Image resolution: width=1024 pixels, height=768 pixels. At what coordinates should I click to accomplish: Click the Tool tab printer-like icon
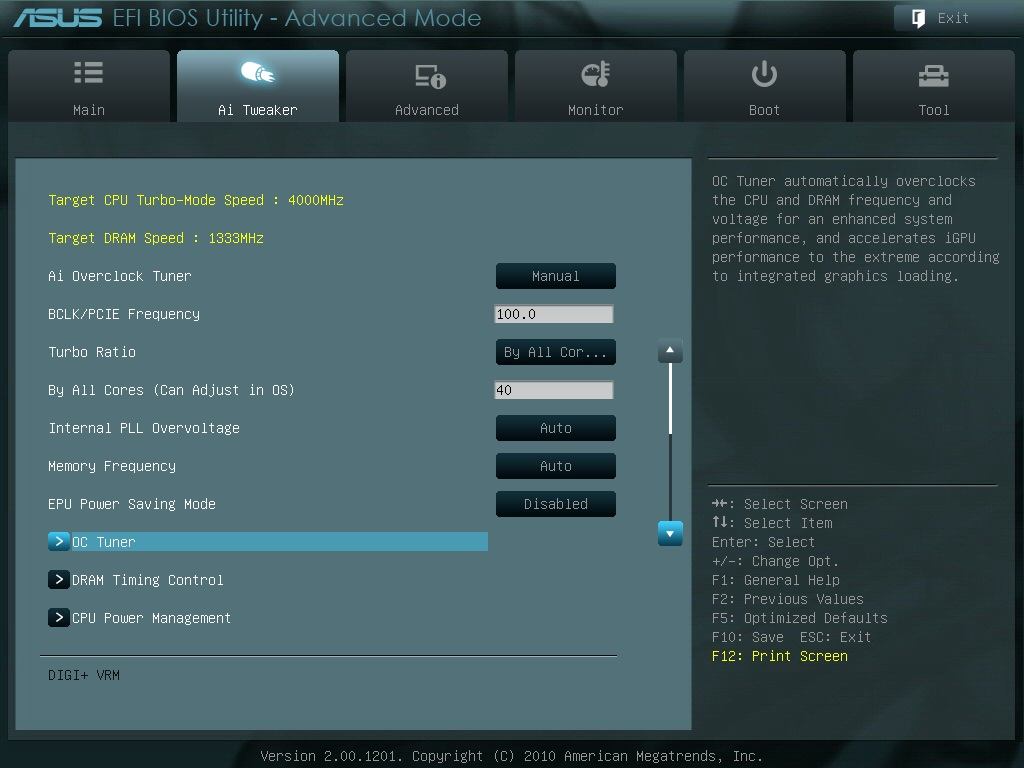934,76
